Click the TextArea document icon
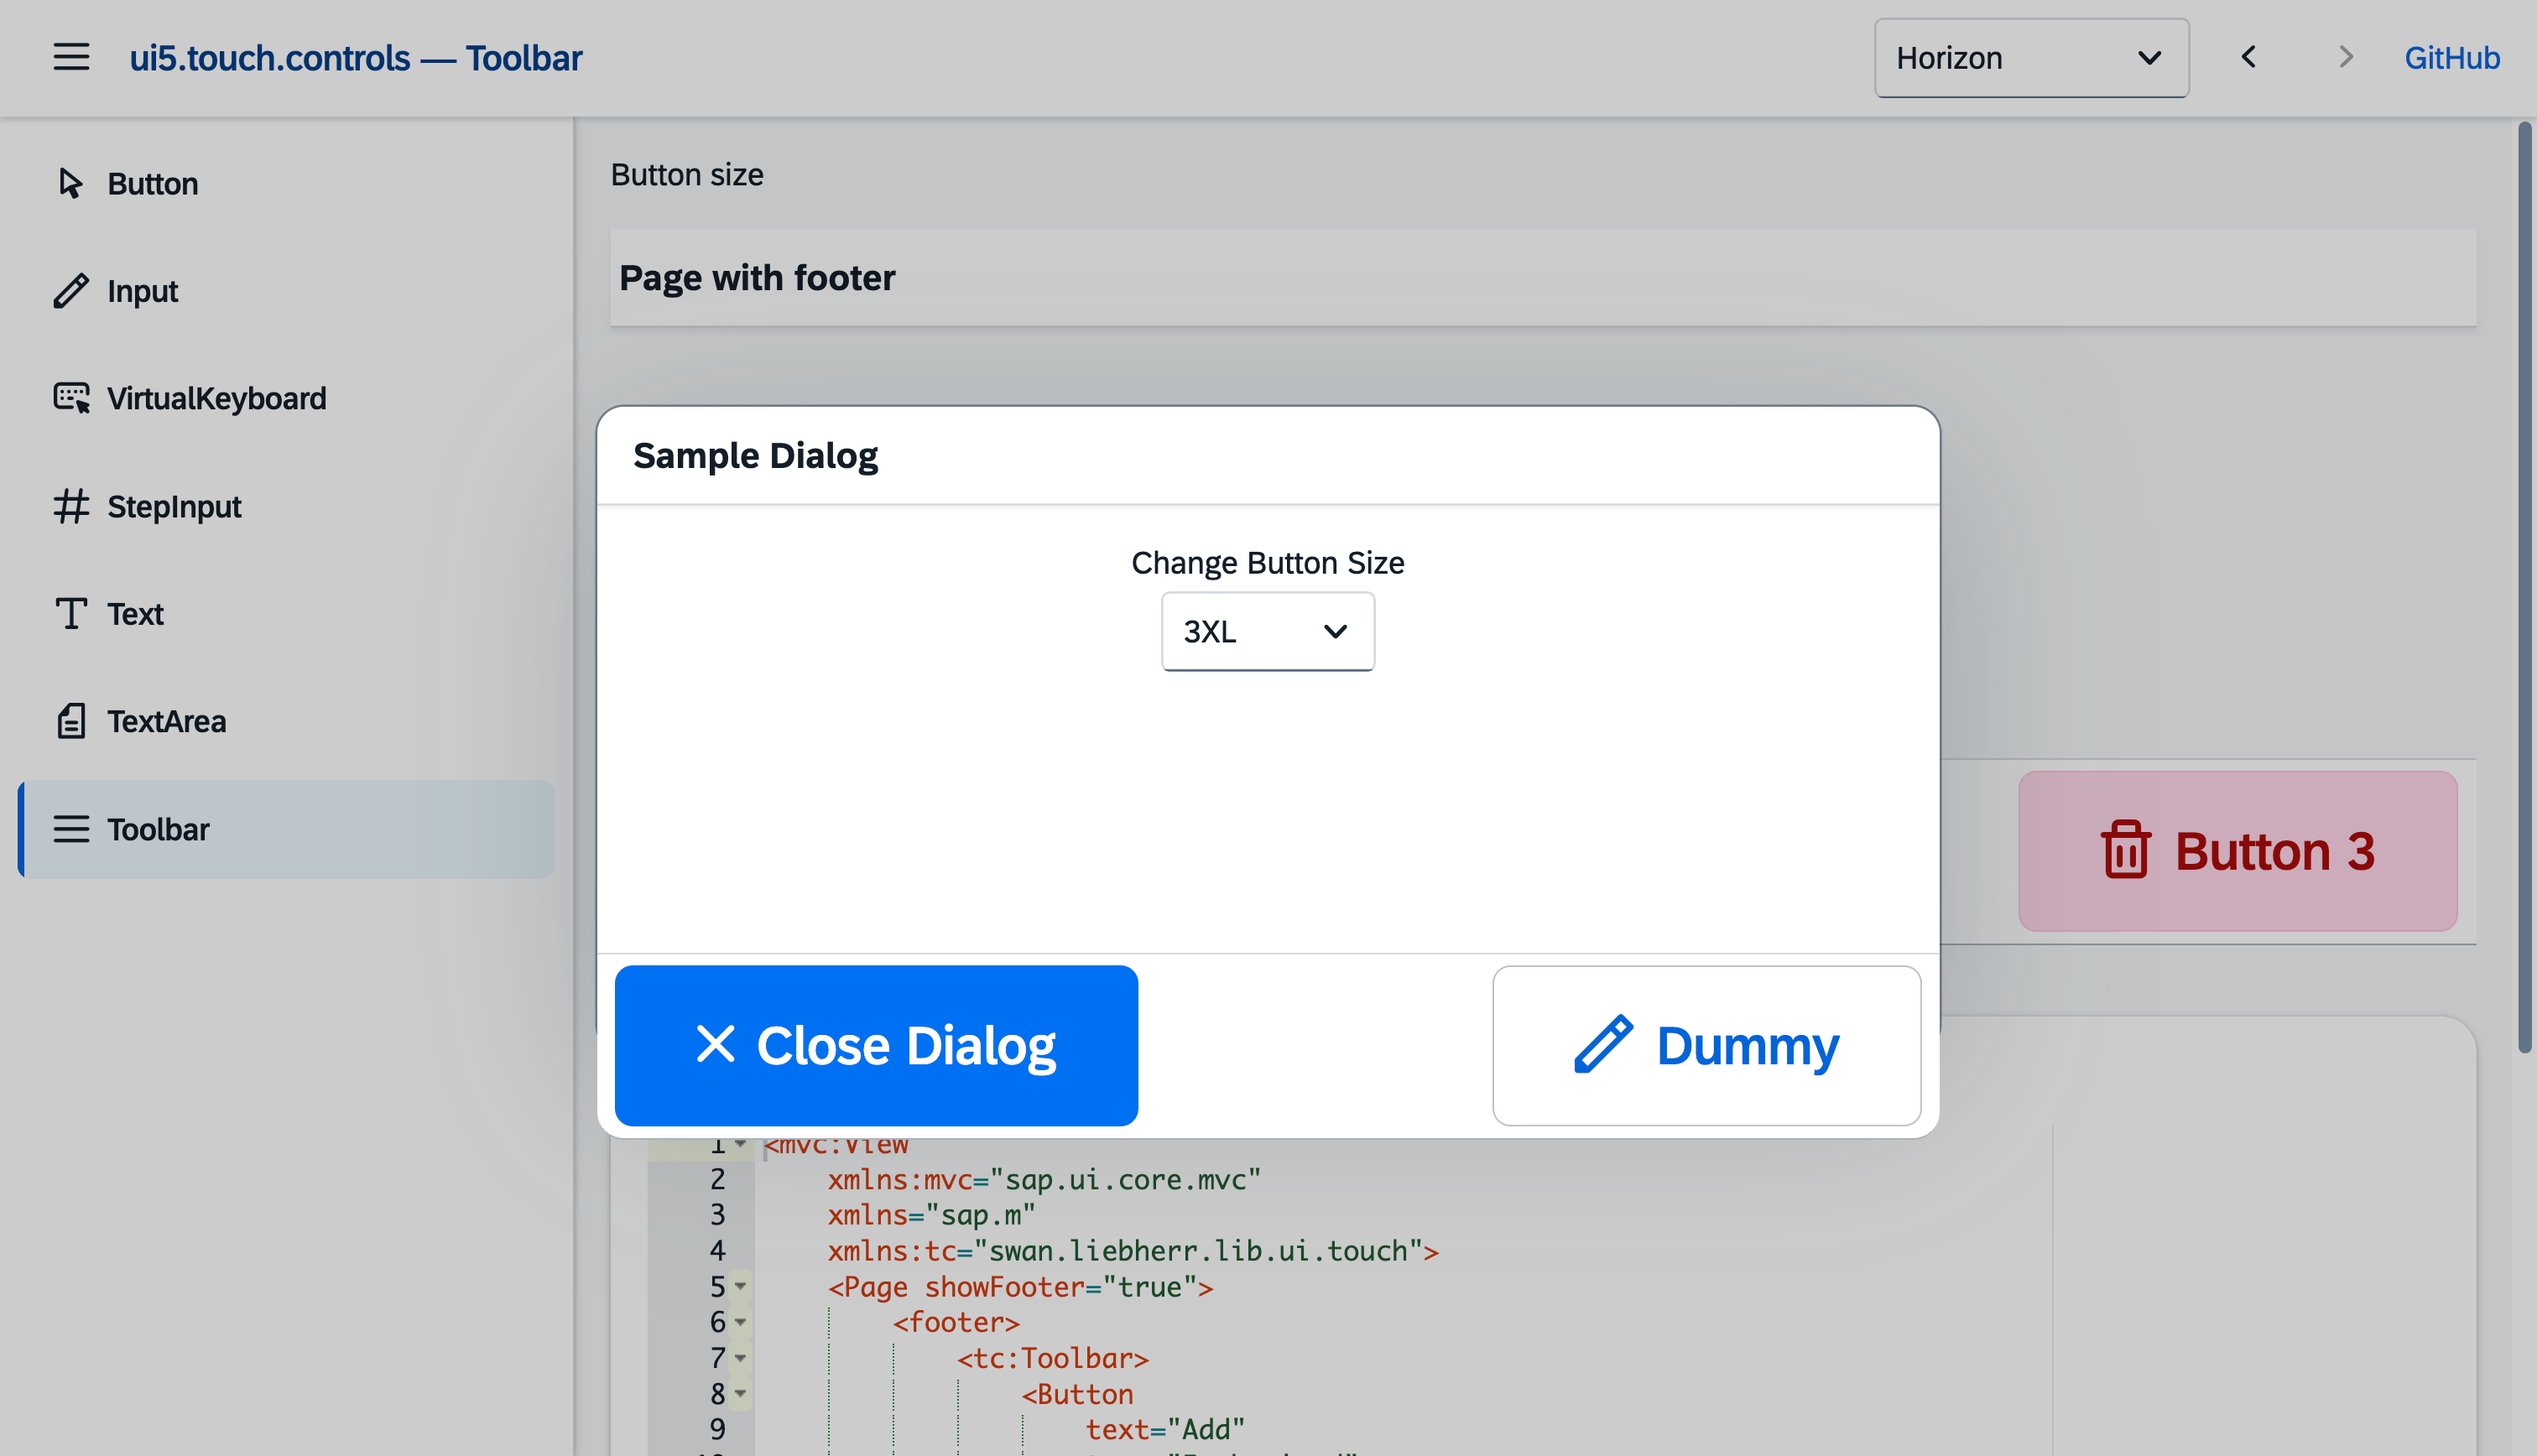The height and width of the screenshot is (1456, 2537). [x=71, y=721]
